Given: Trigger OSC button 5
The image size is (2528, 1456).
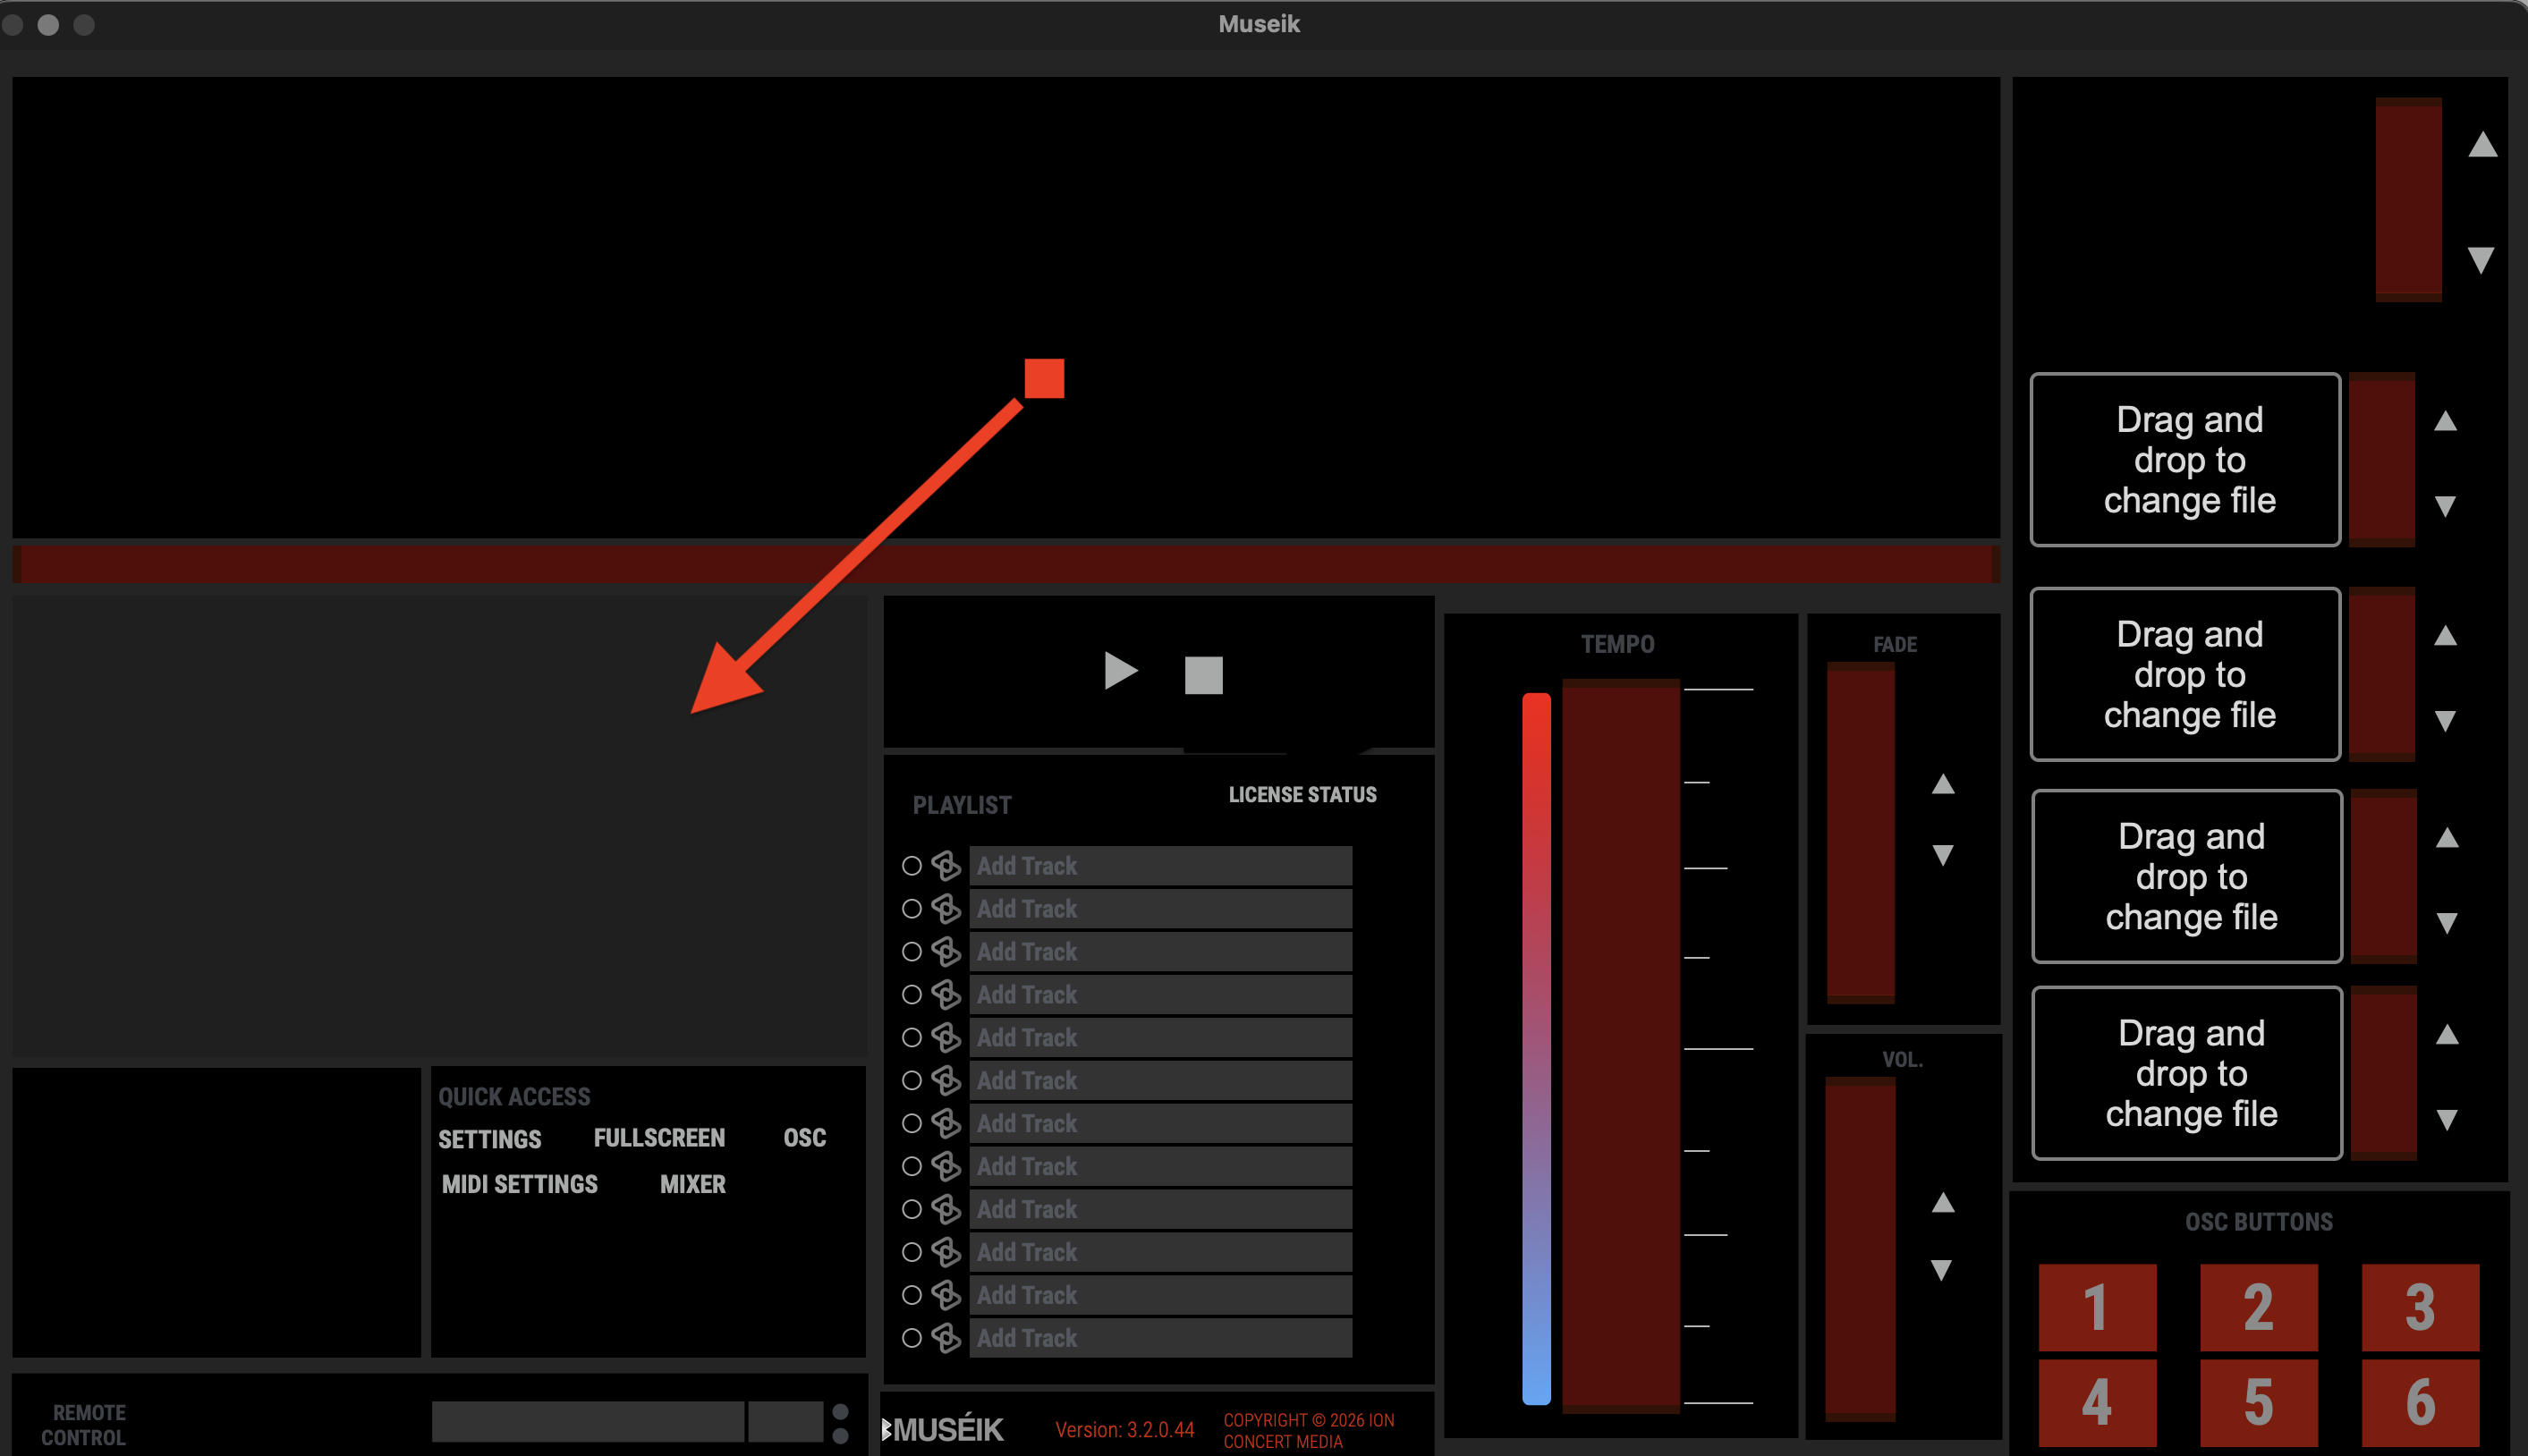Looking at the screenshot, I should point(2259,1402).
